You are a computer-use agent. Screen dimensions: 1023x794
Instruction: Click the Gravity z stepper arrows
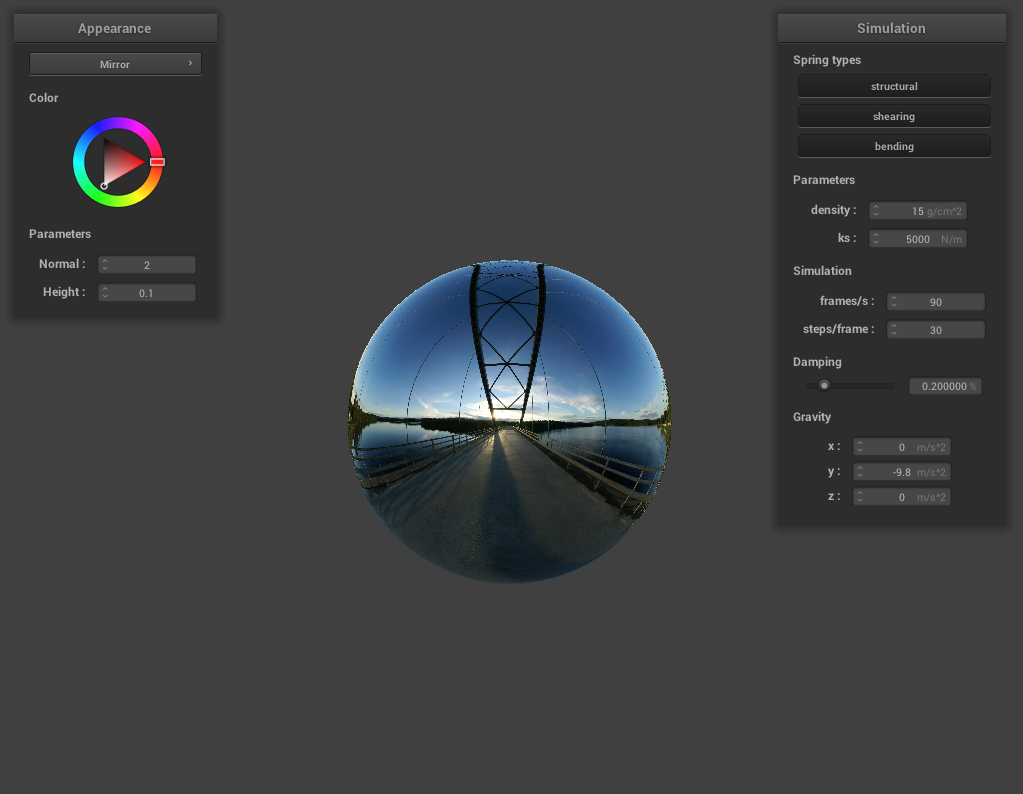[861, 496]
